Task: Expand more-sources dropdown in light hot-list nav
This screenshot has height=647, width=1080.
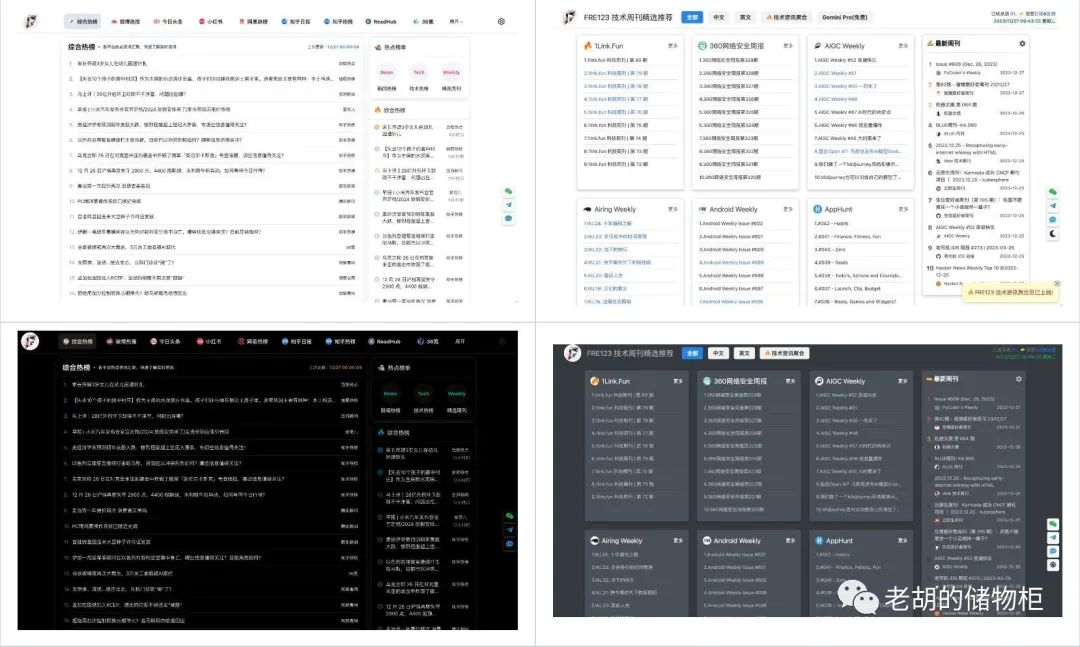Action: [x=456, y=21]
